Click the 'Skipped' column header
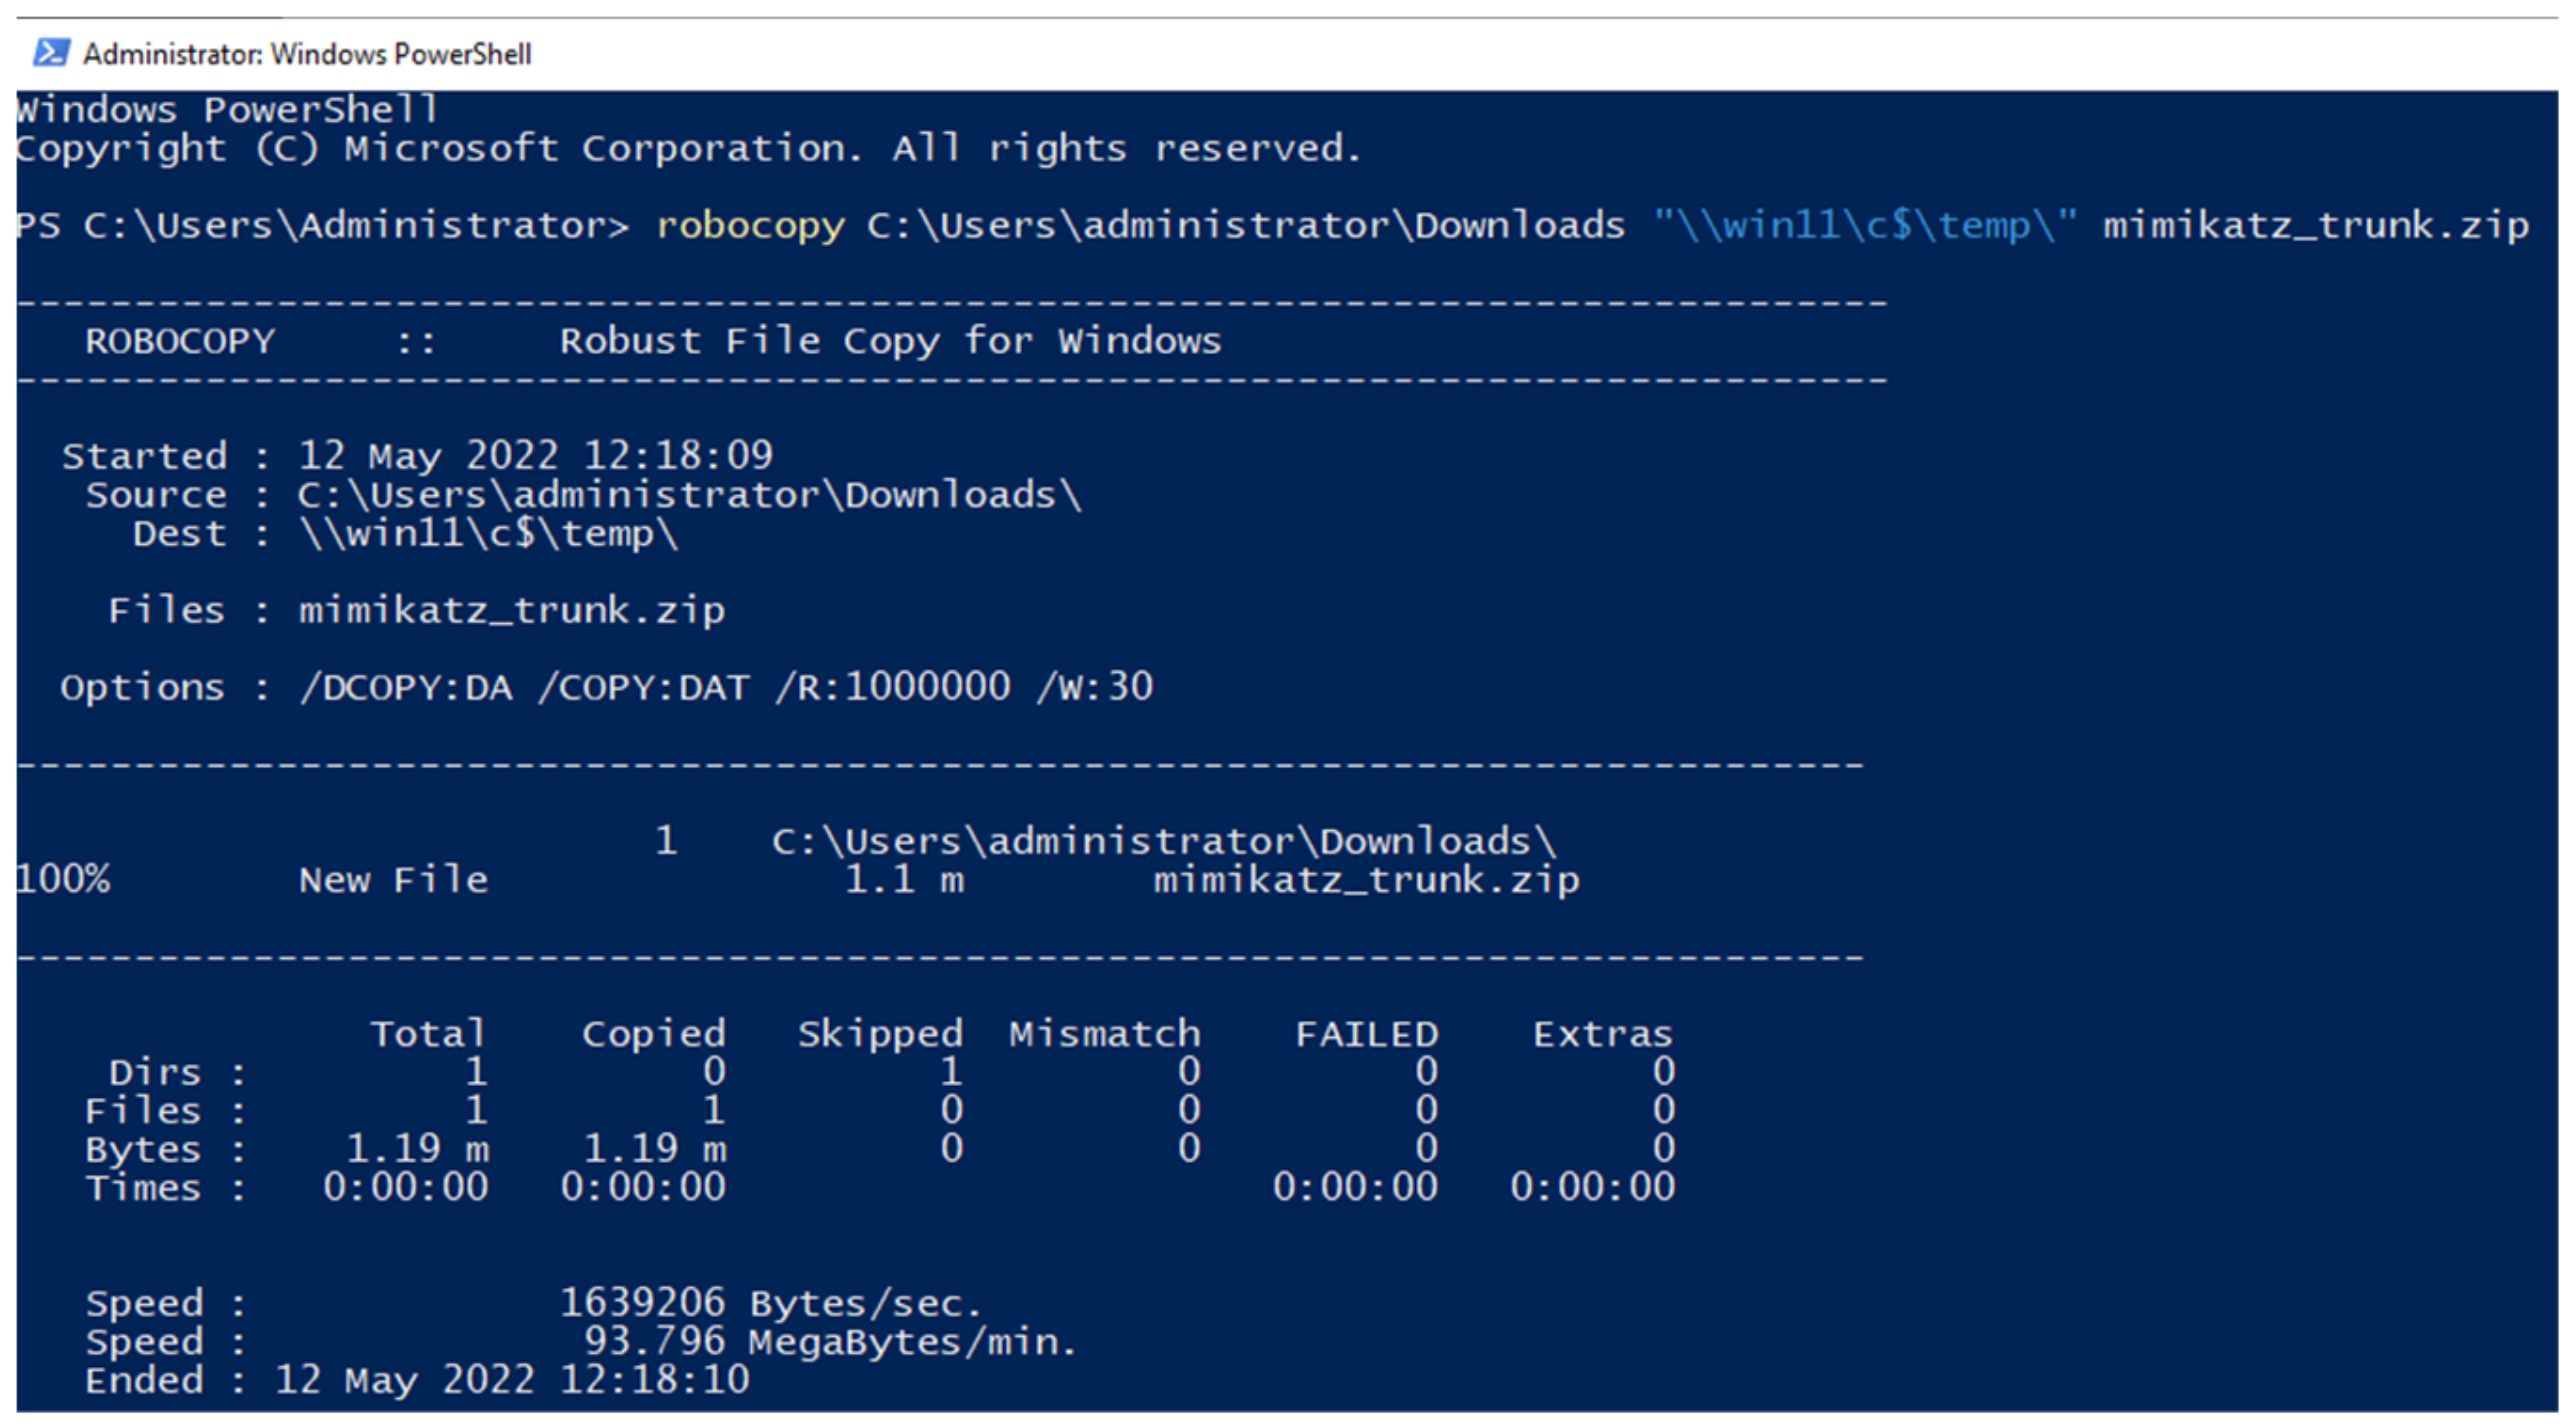 879,1034
